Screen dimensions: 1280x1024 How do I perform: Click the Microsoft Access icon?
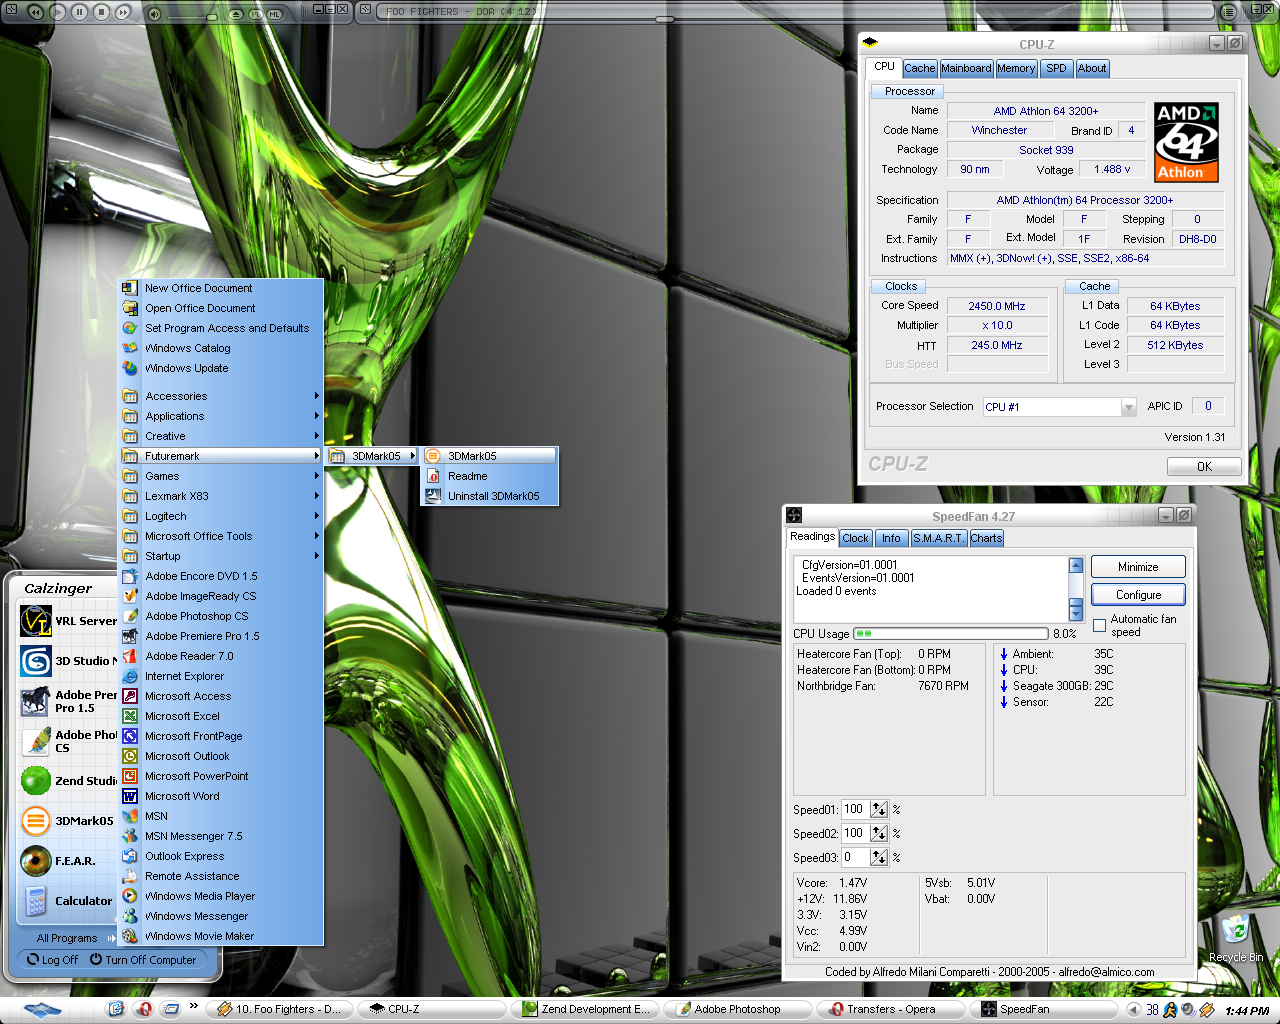tap(130, 696)
